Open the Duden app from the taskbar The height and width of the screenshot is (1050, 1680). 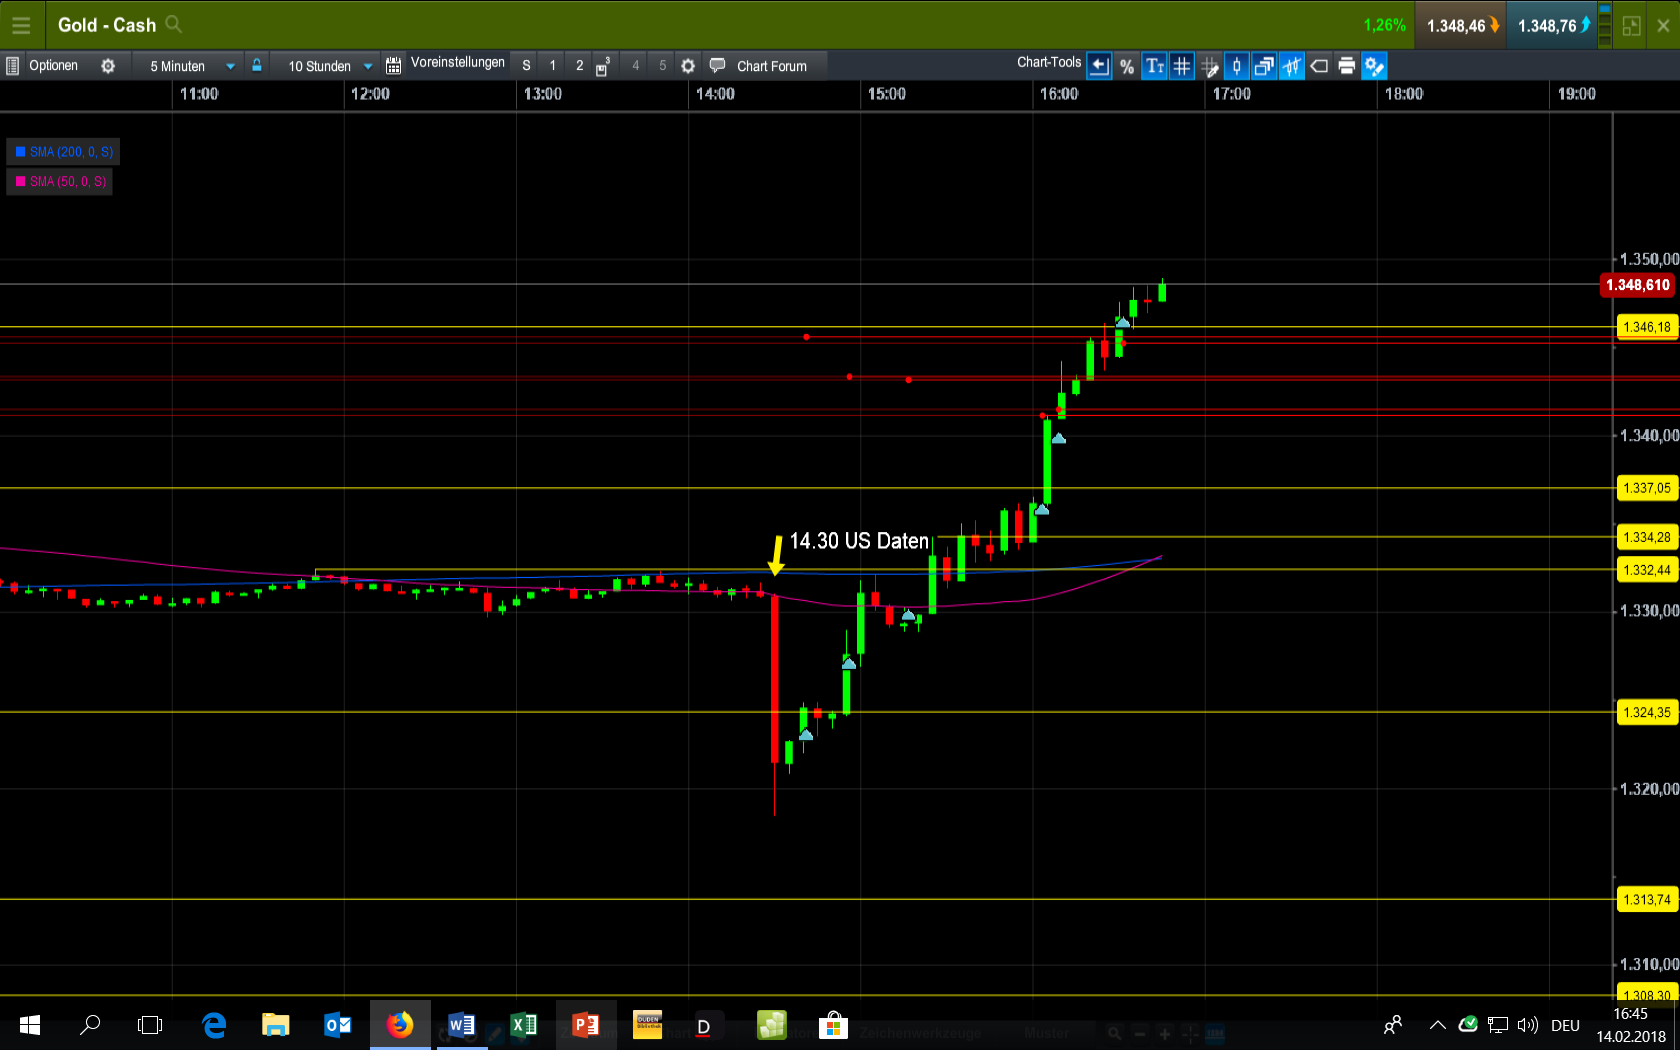click(648, 1025)
